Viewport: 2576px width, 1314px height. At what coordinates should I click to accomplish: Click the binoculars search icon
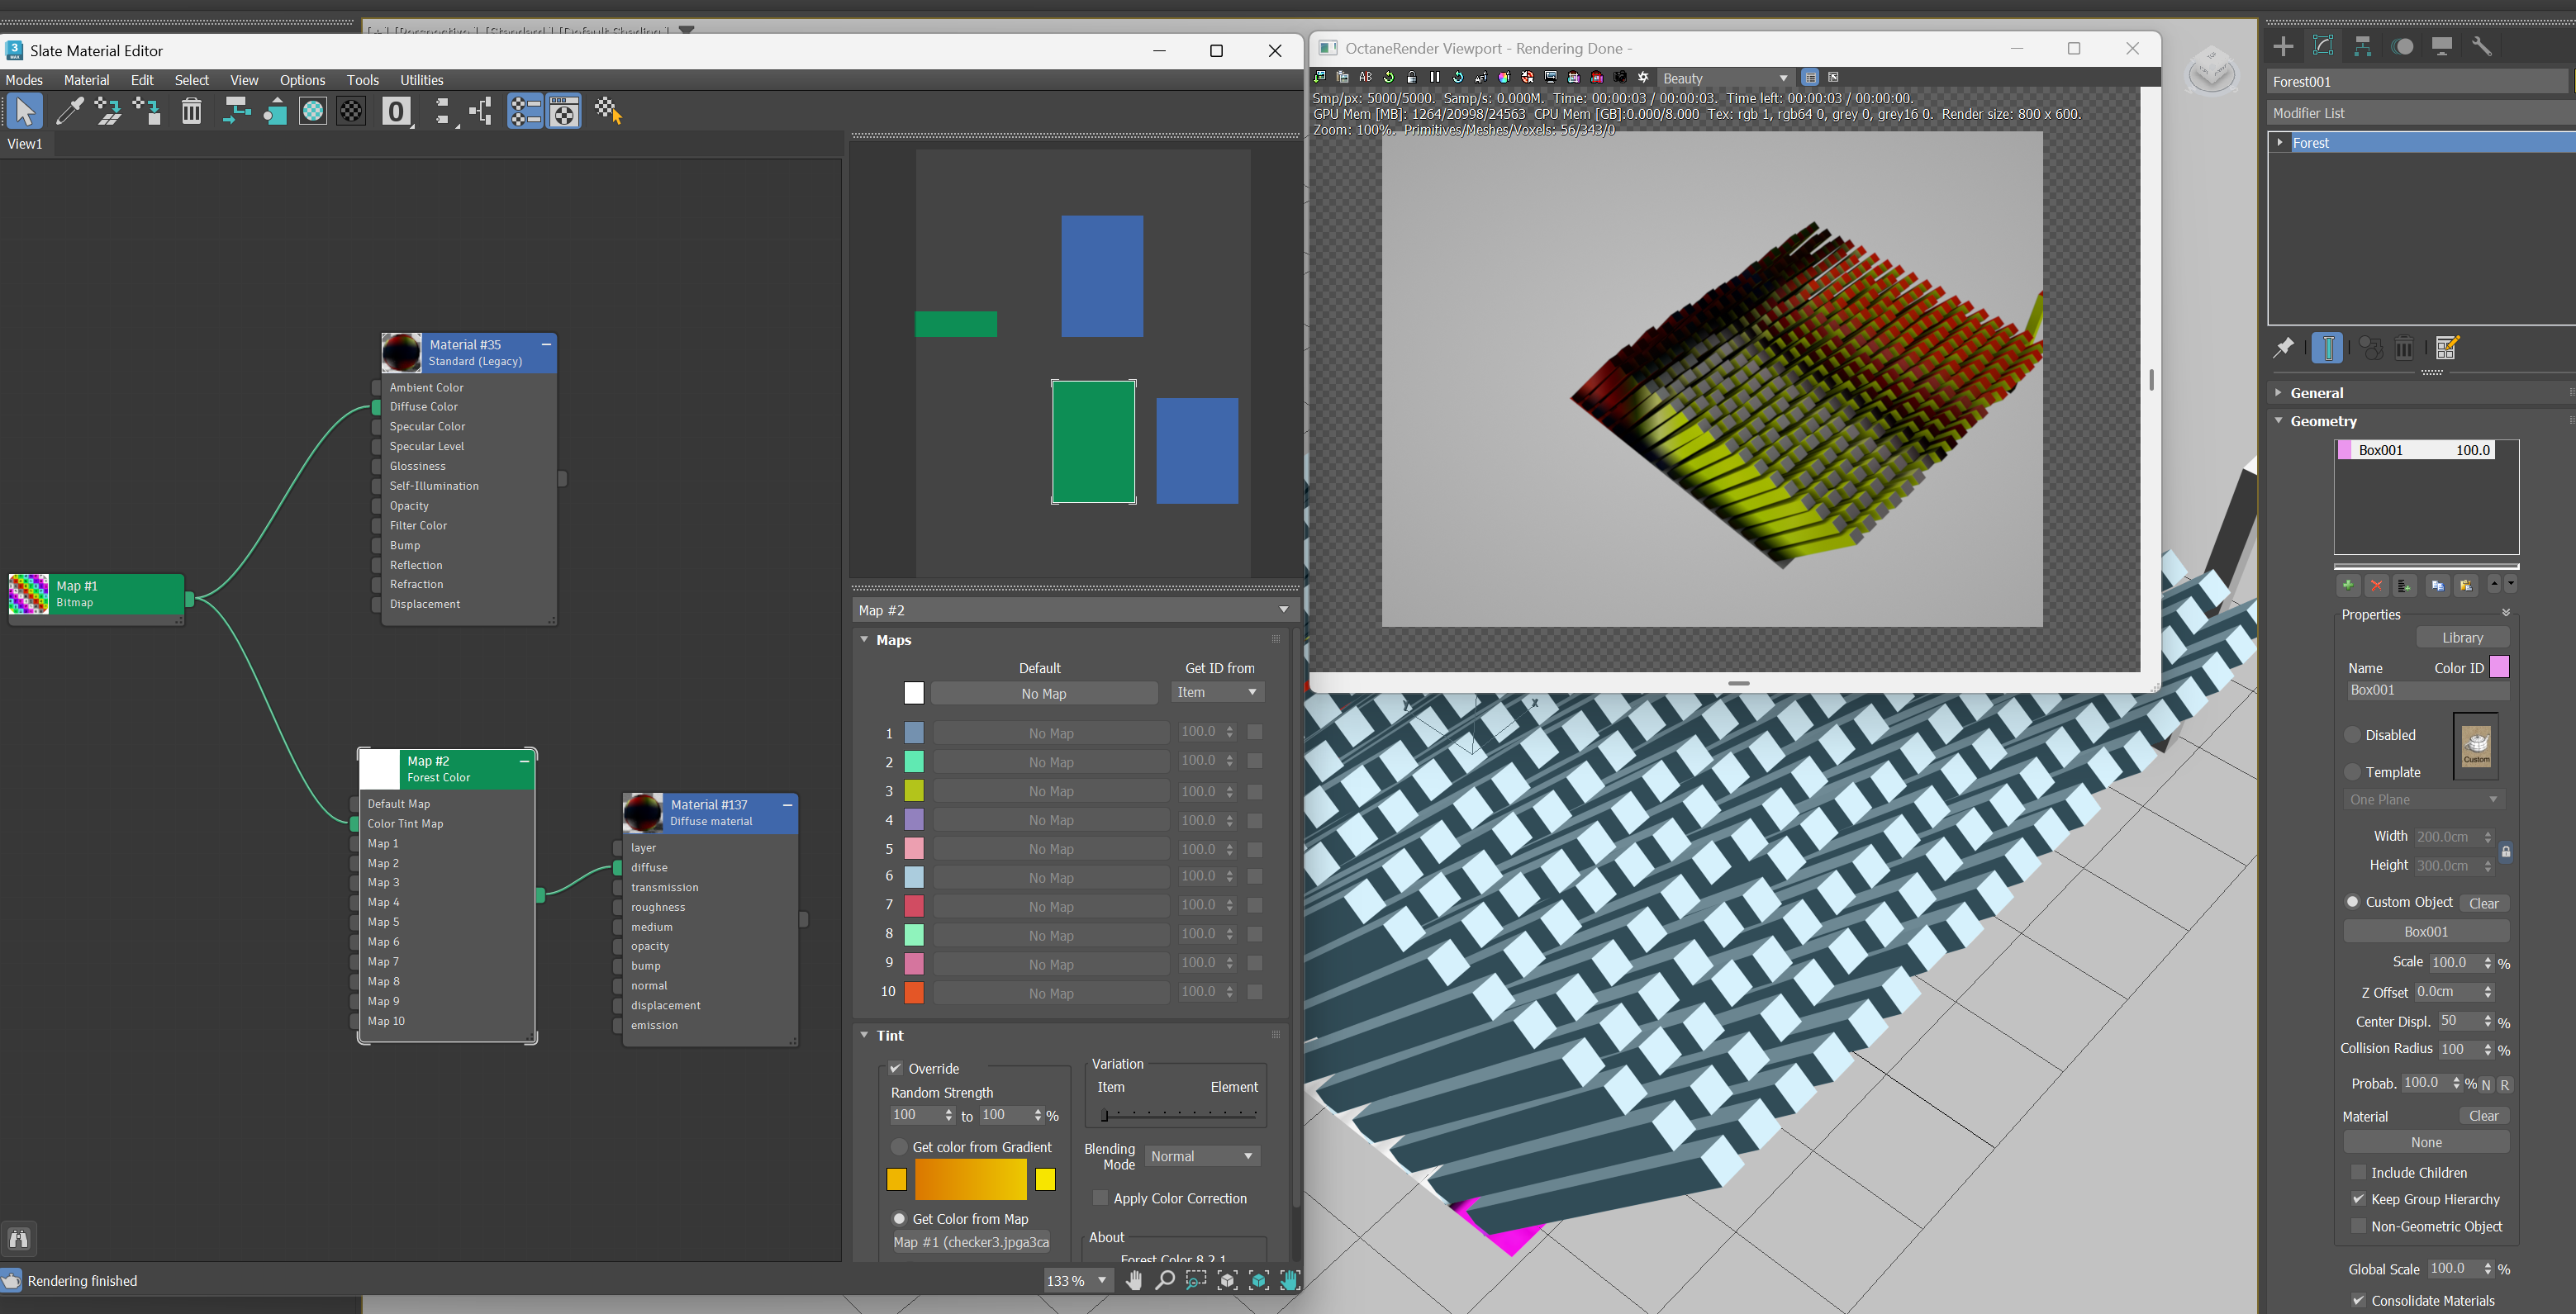pyautogui.click(x=19, y=1239)
